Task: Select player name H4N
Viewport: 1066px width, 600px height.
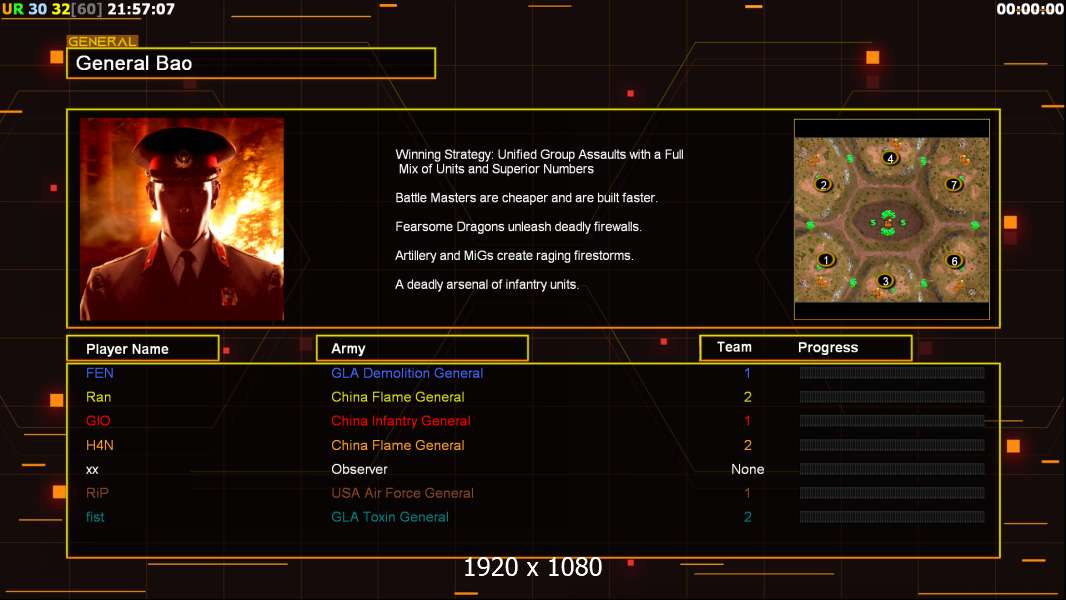Action: 99,445
